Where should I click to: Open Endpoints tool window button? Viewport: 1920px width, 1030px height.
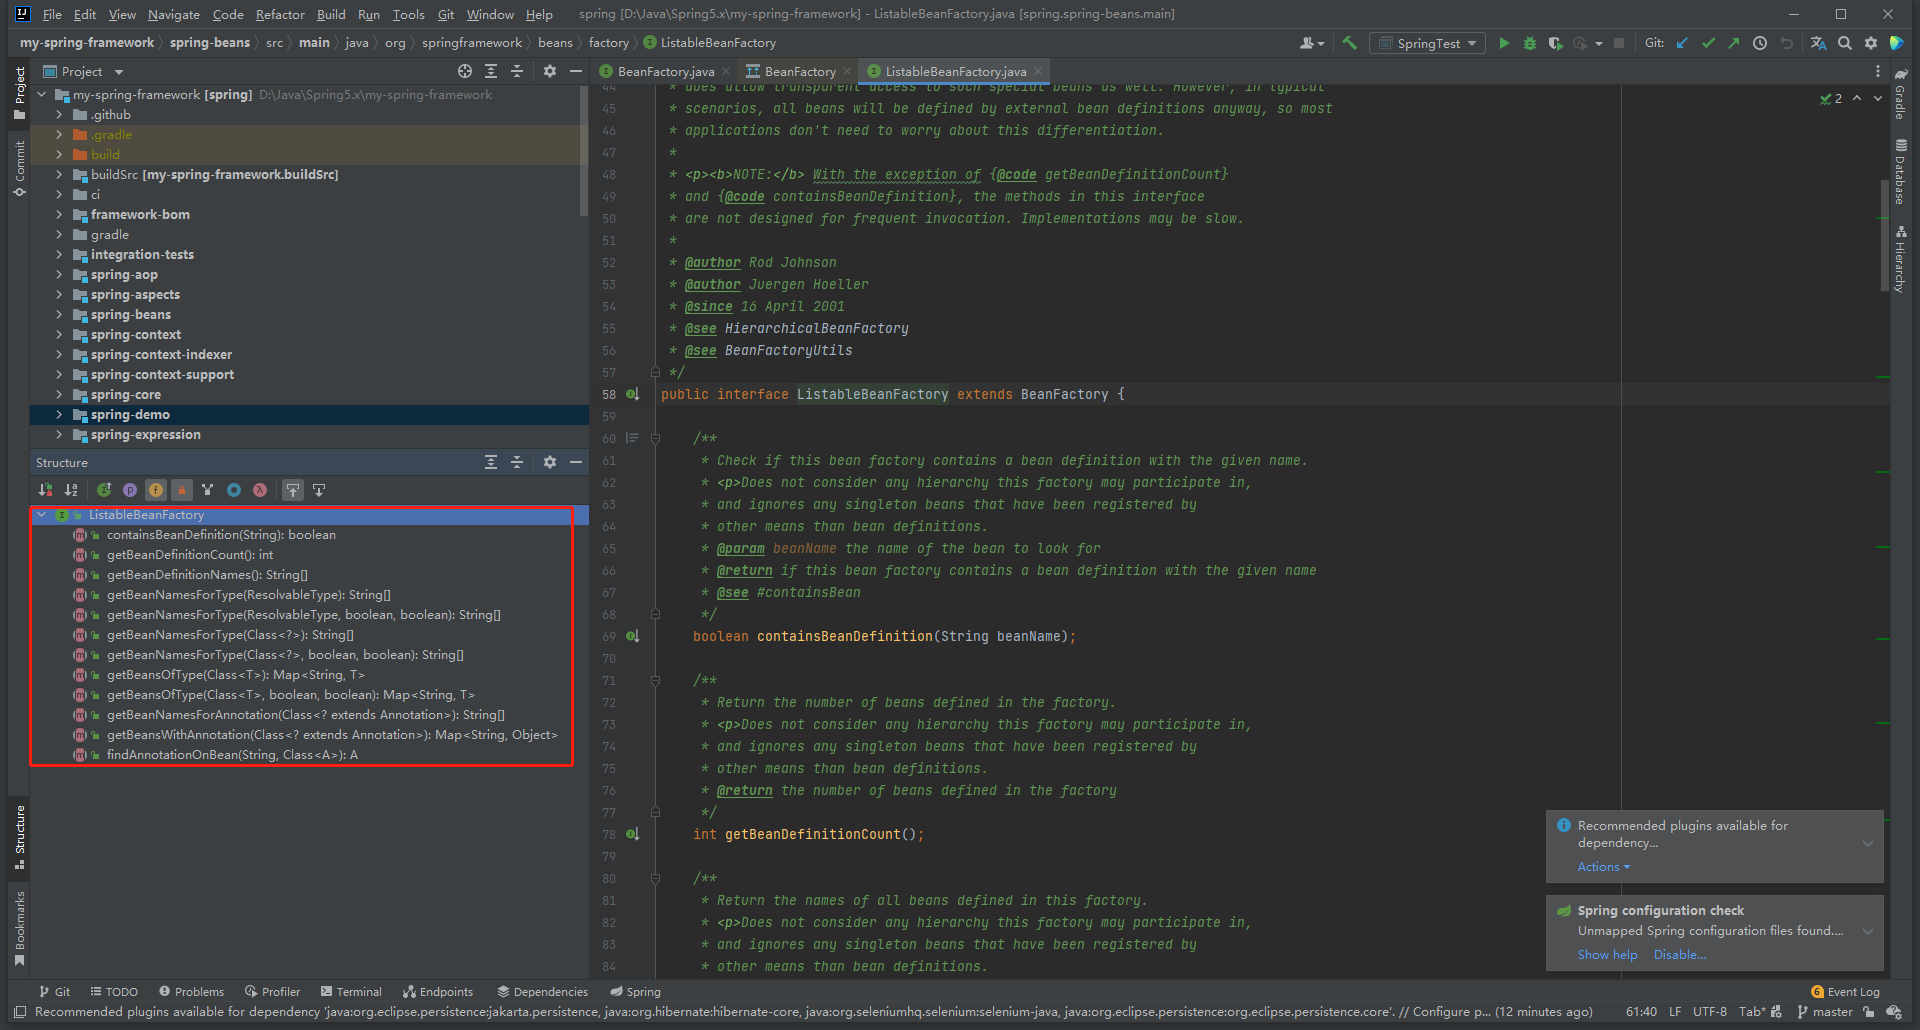438,992
